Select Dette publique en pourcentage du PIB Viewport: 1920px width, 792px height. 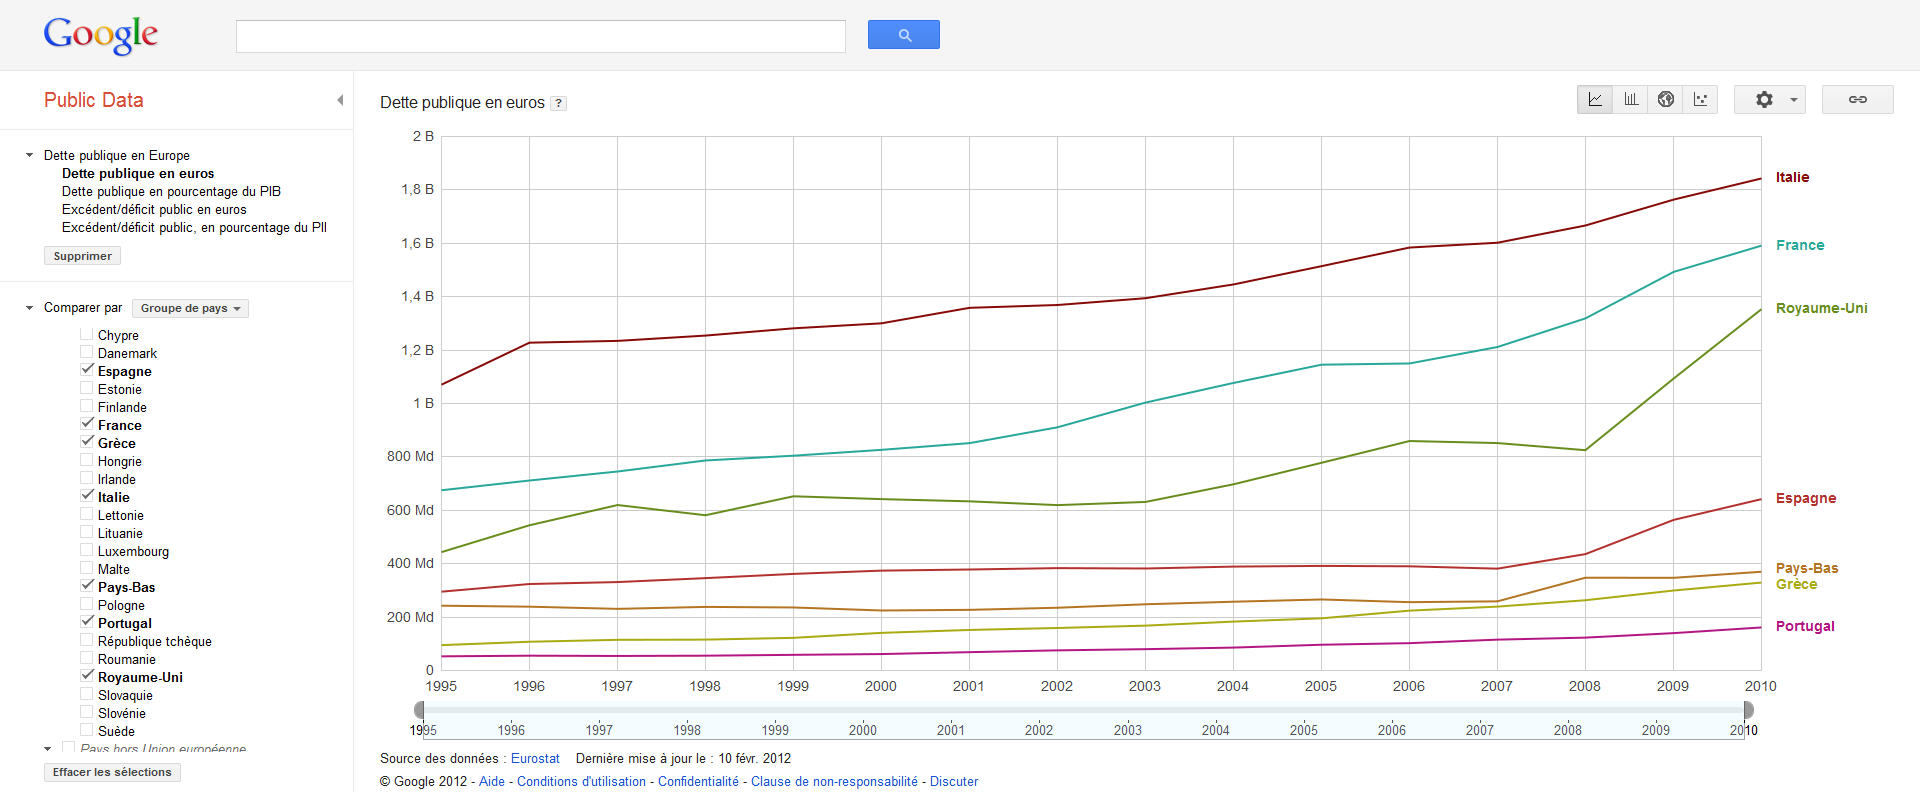coord(171,191)
